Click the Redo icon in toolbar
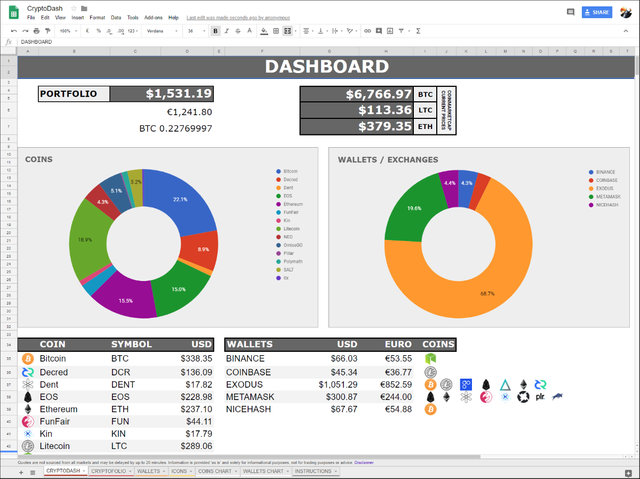This screenshot has height=479, width=640. (25, 31)
